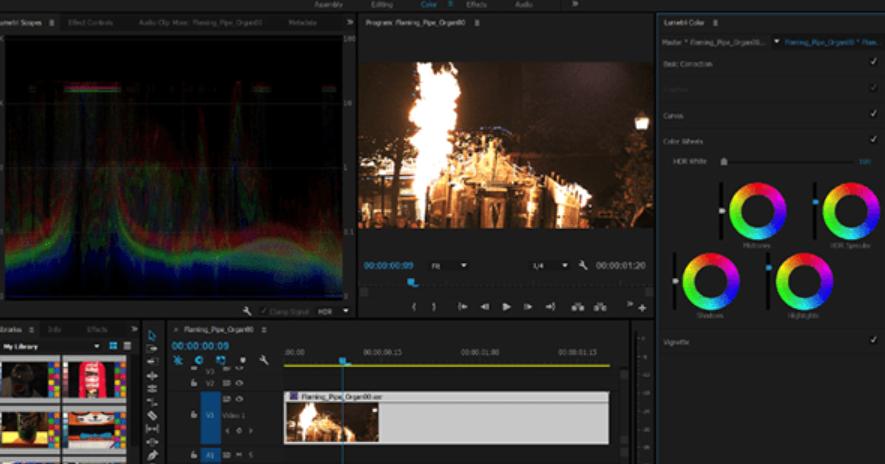The image size is (885, 464).
Task: Select the Slip tool
Action: click(x=152, y=429)
